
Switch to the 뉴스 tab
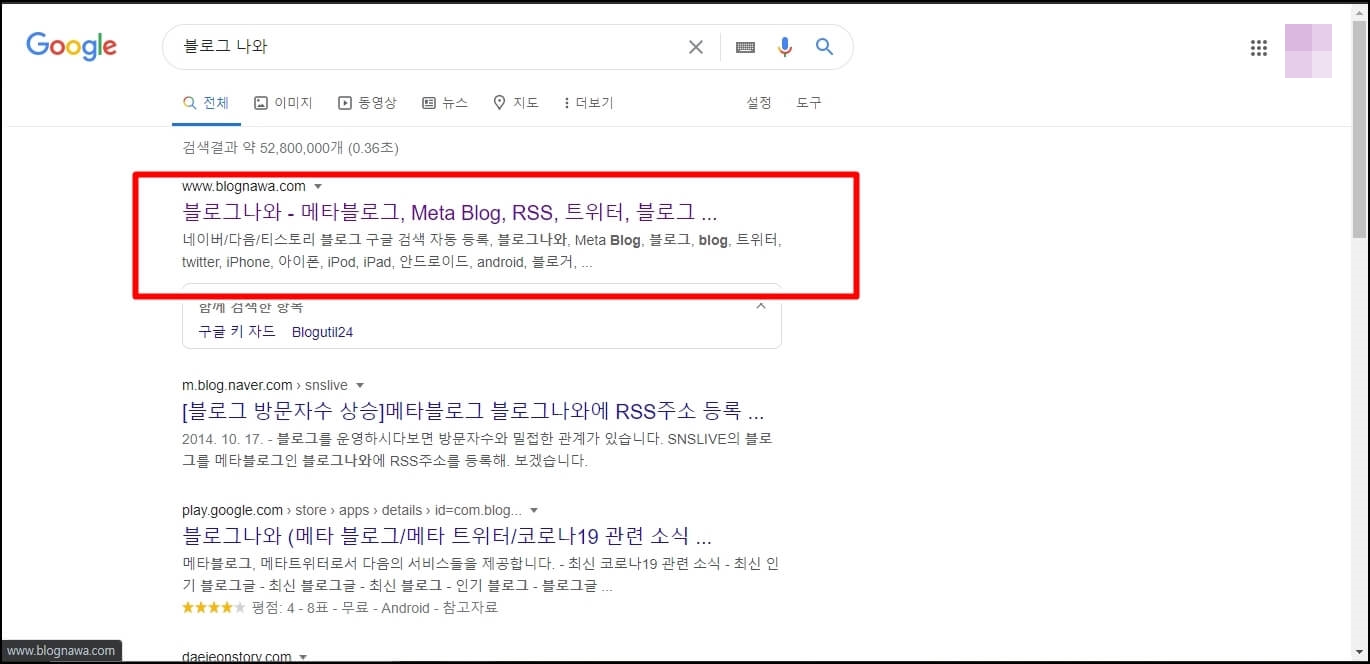445,103
